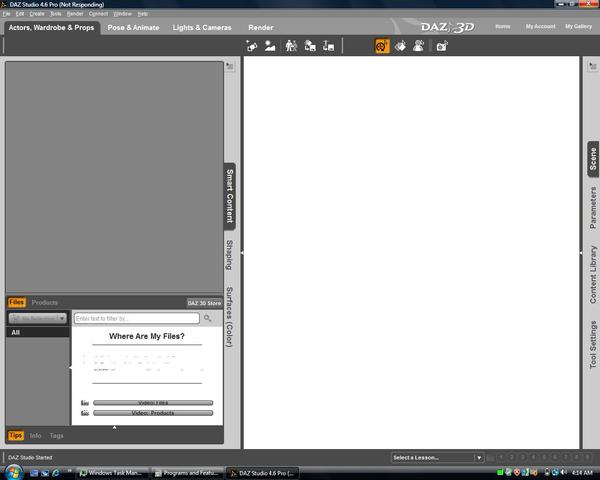Open the selection filter dropdown above the All category
This screenshot has height=480, width=600.
pos(38,318)
